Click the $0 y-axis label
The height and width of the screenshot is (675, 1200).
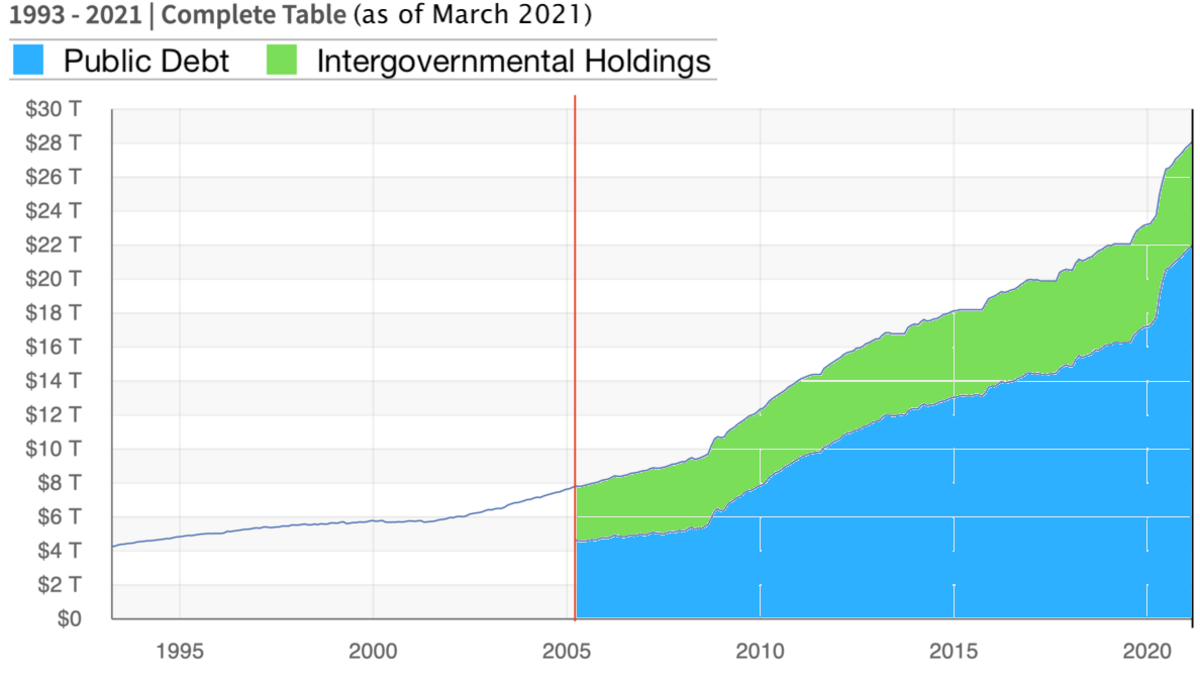pyautogui.click(x=68, y=619)
